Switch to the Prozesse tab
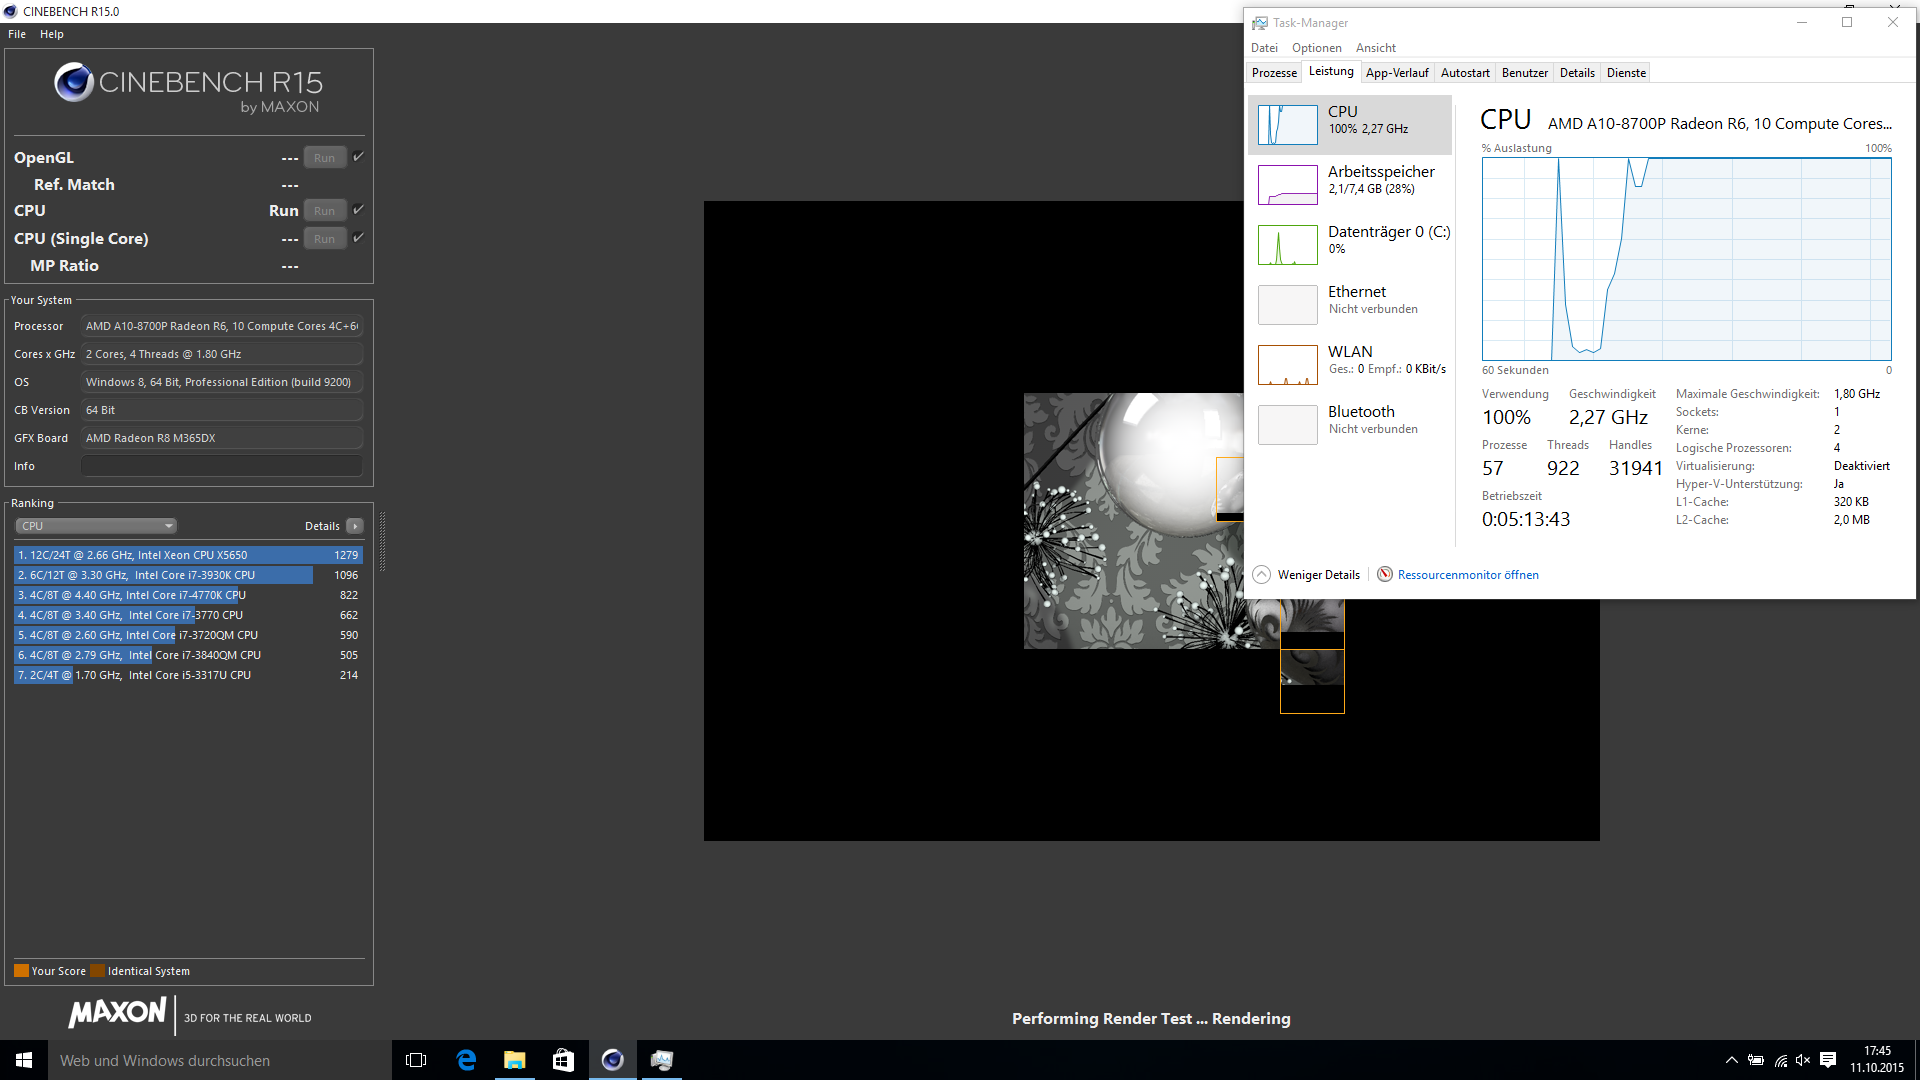 click(x=1274, y=73)
